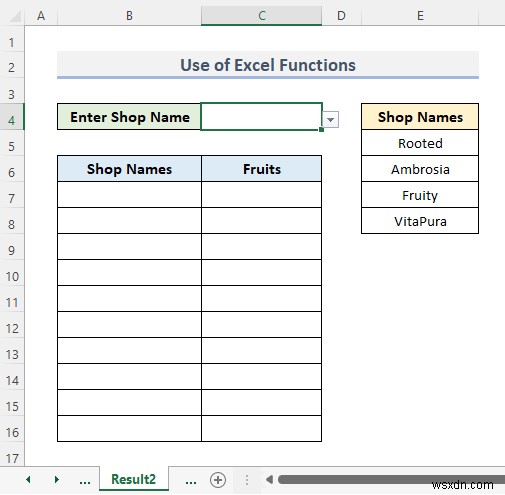Click the horizontal scrollbar thumb
Image resolution: width=505 pixels, height=495 pixels.
point(391,479)
